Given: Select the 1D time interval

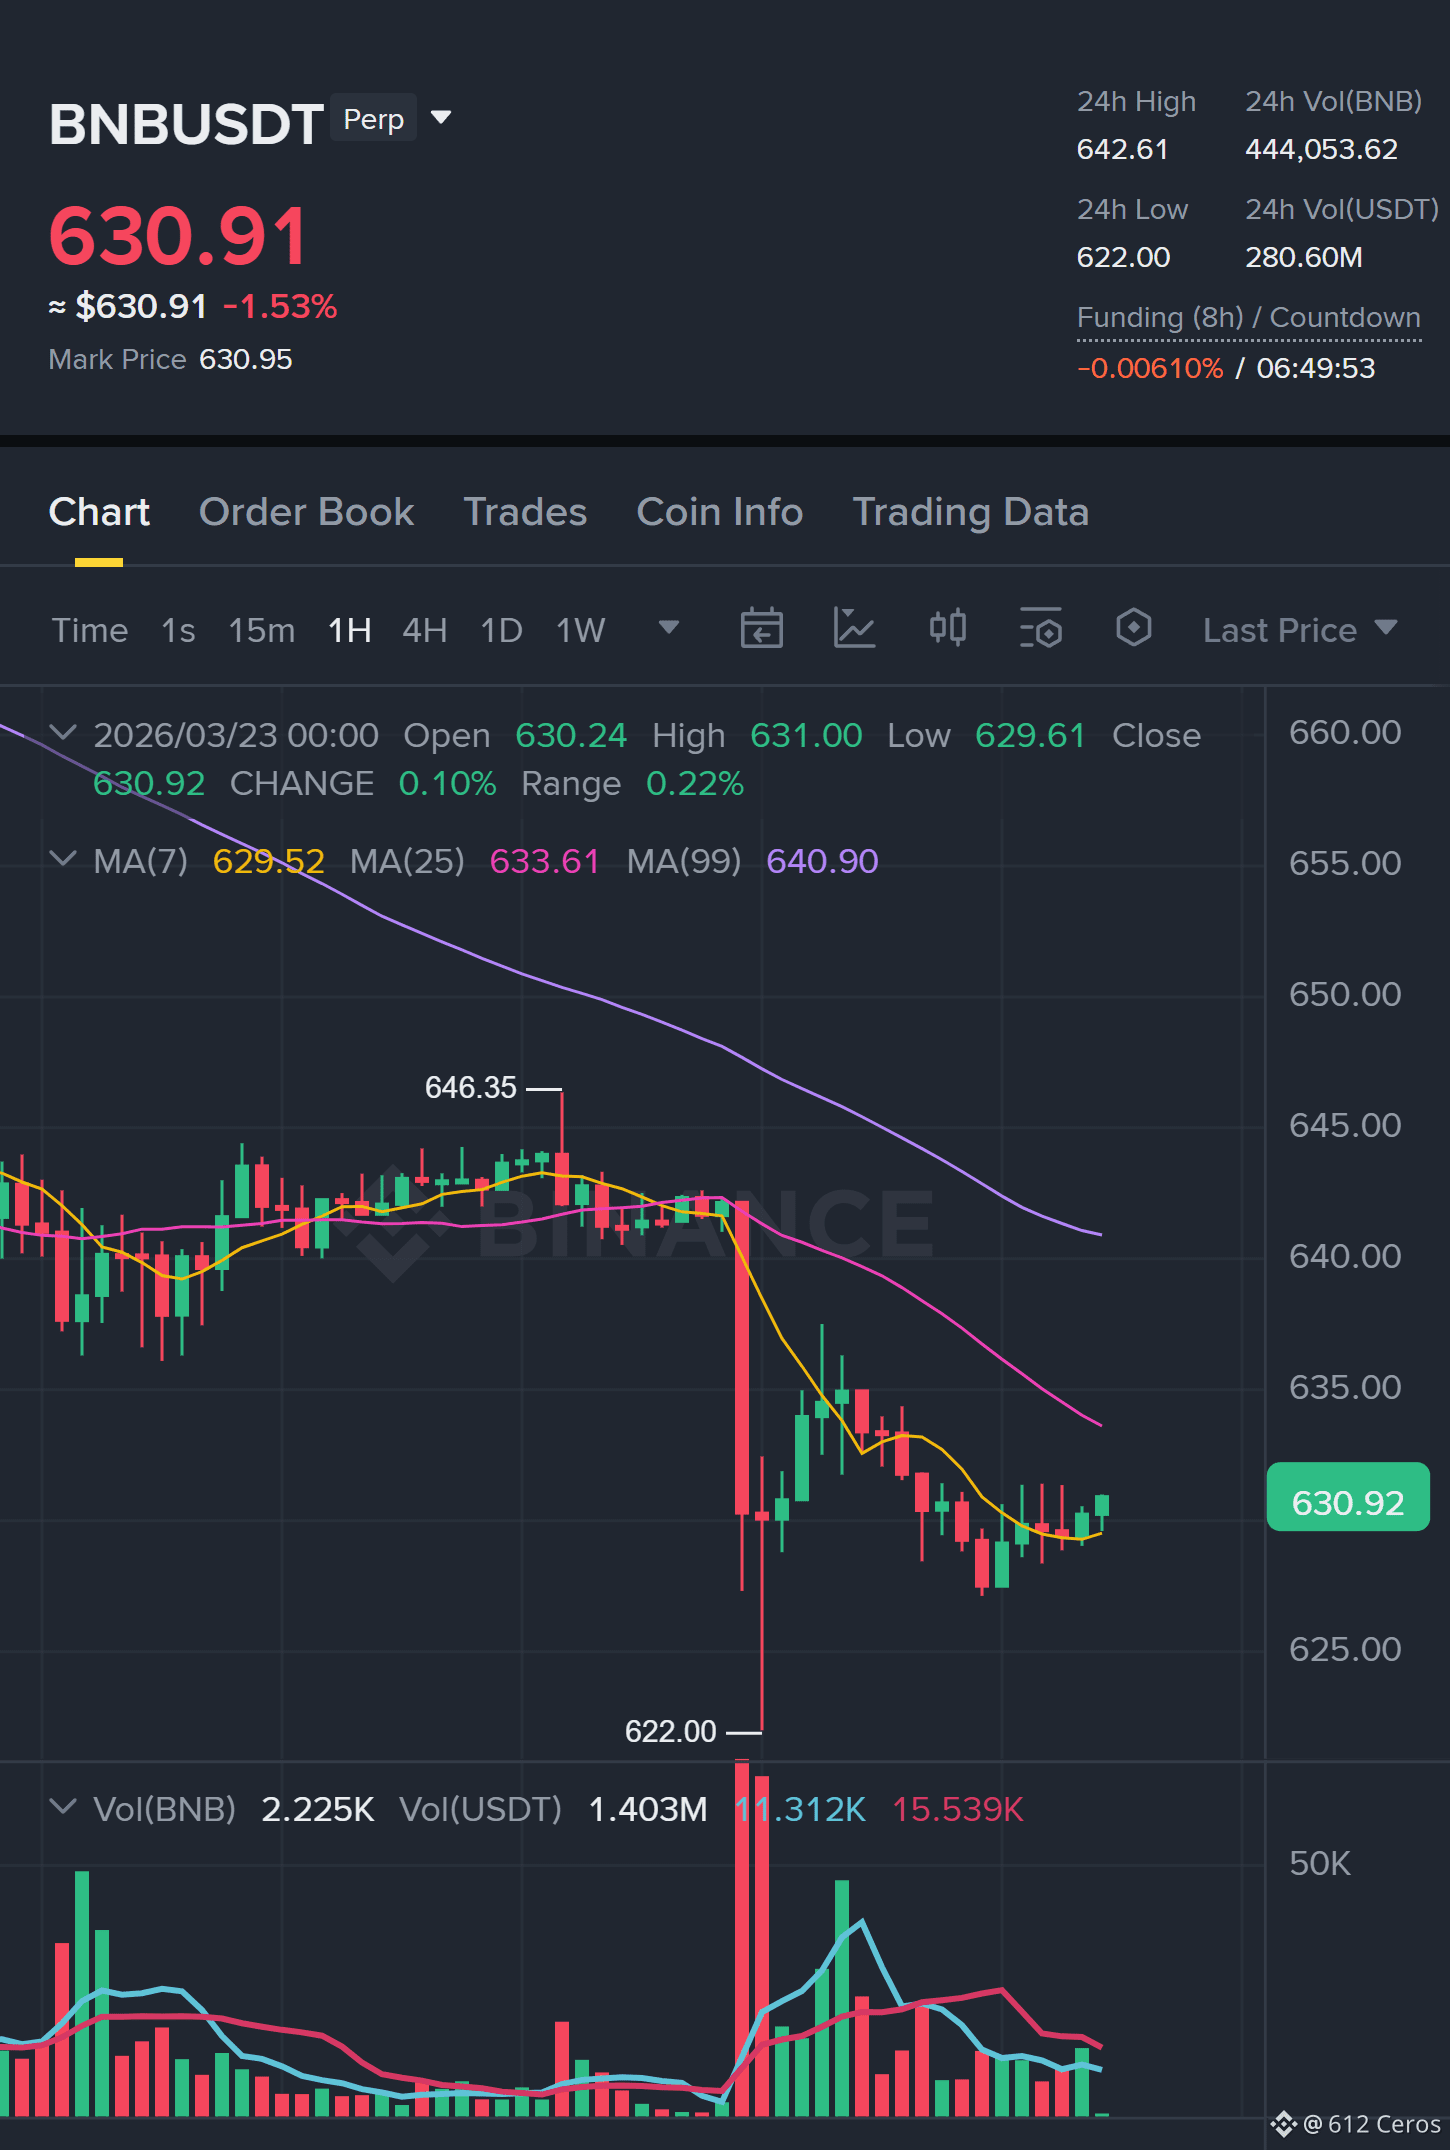Looking at the screenshot, I should click(x=501, y=630).
